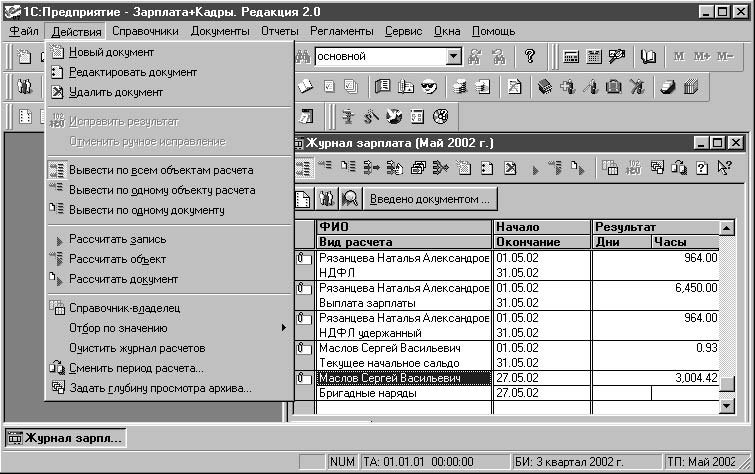Choose Рассчитать объект menu entry
The height and width of the screenshot is (474, 755).
coord(169,259)
